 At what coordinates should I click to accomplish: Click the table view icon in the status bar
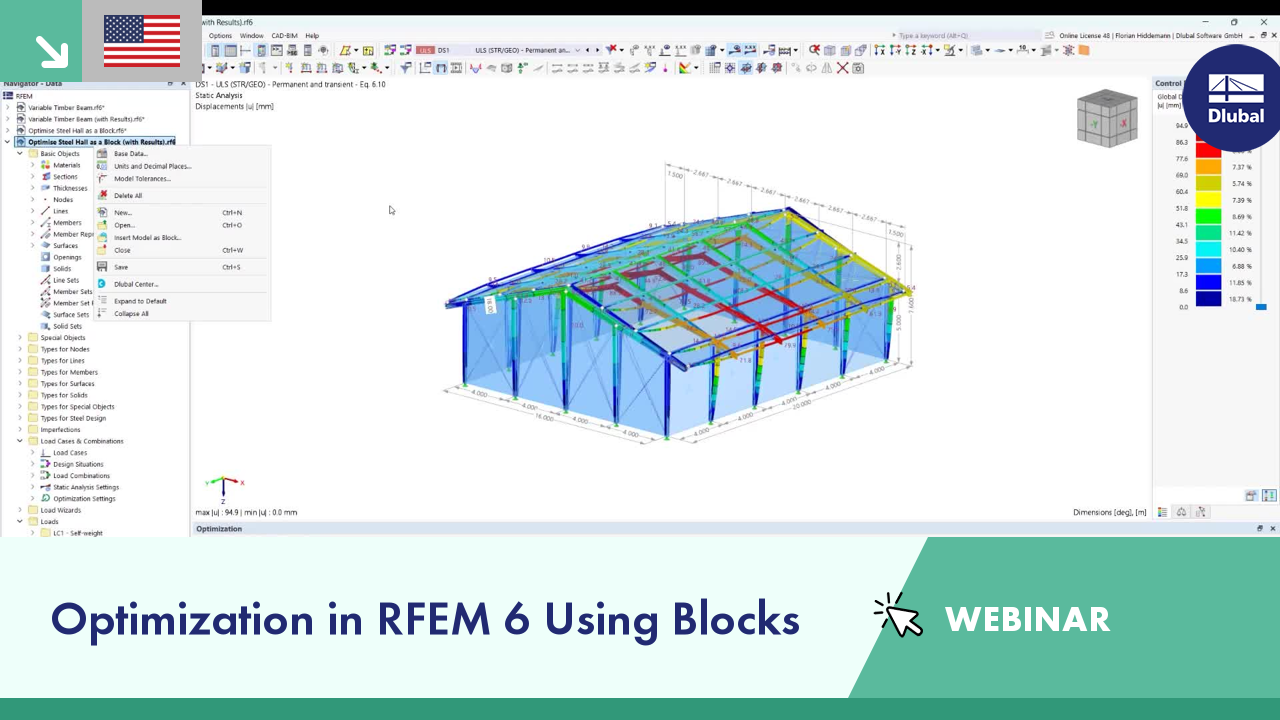(x=1162, y=511)
